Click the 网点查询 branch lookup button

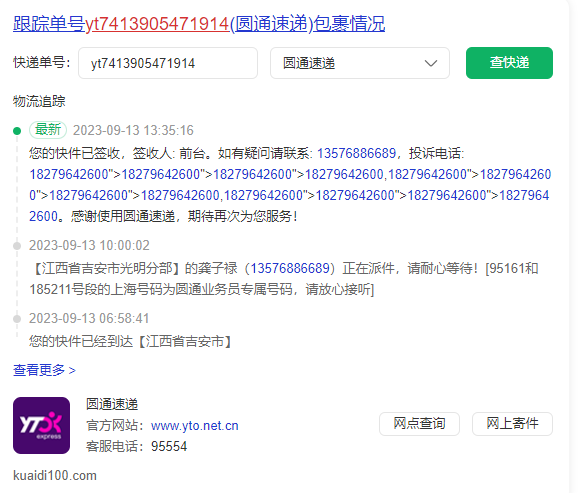pos(419,424)
